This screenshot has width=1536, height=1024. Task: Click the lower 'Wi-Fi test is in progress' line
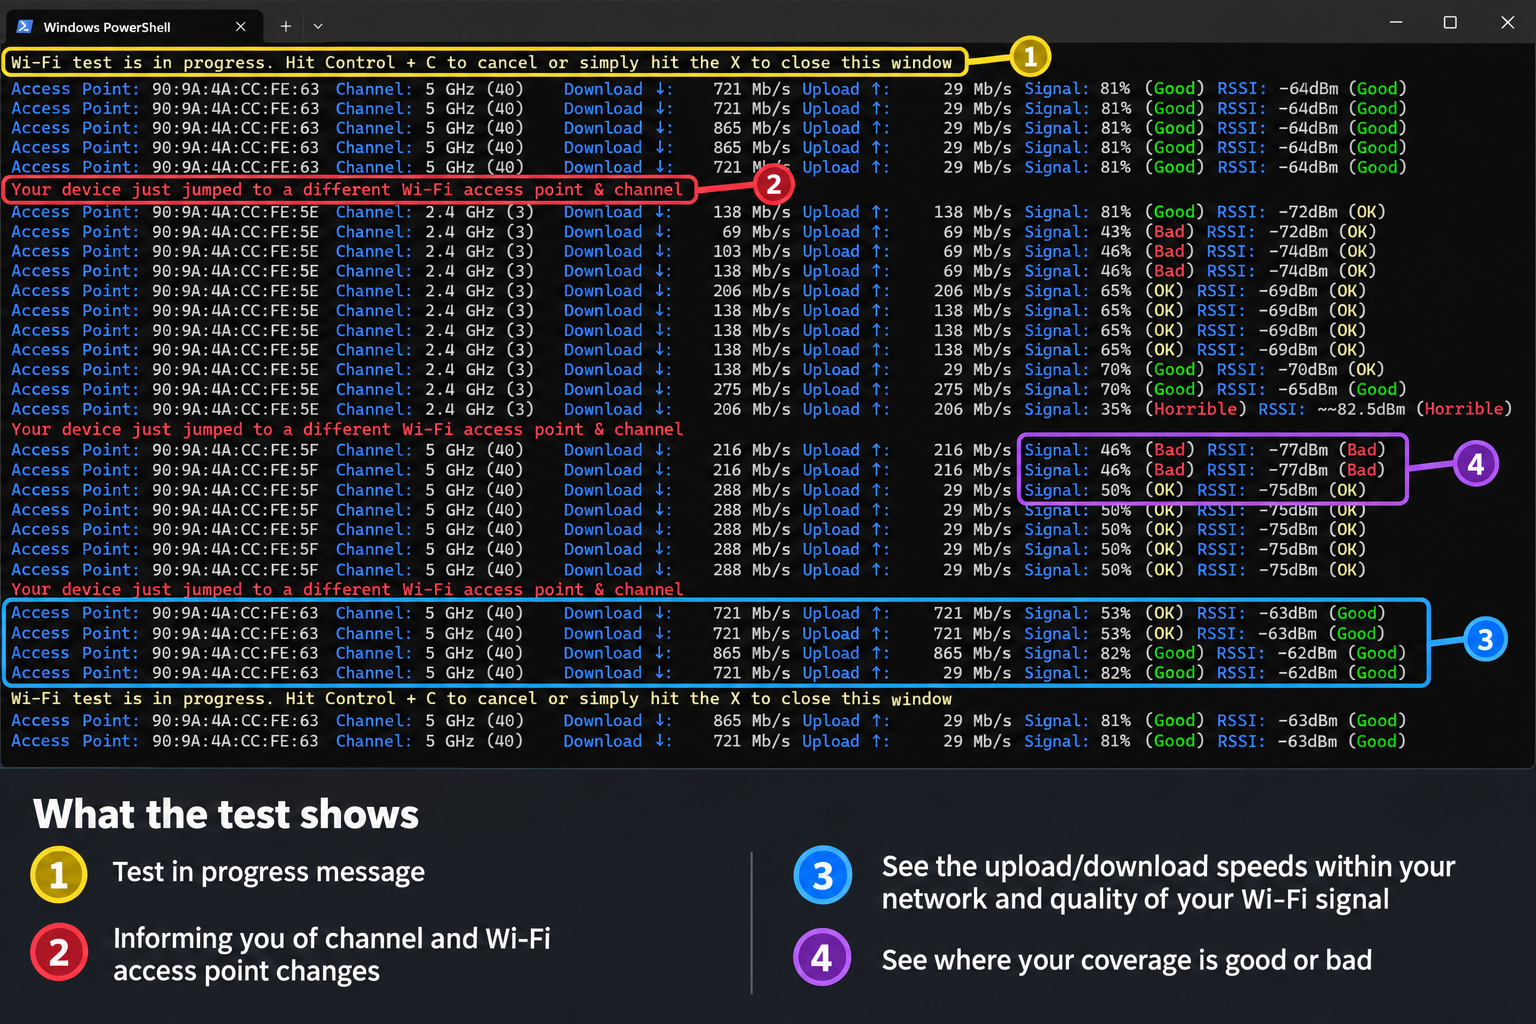point(481,698)
